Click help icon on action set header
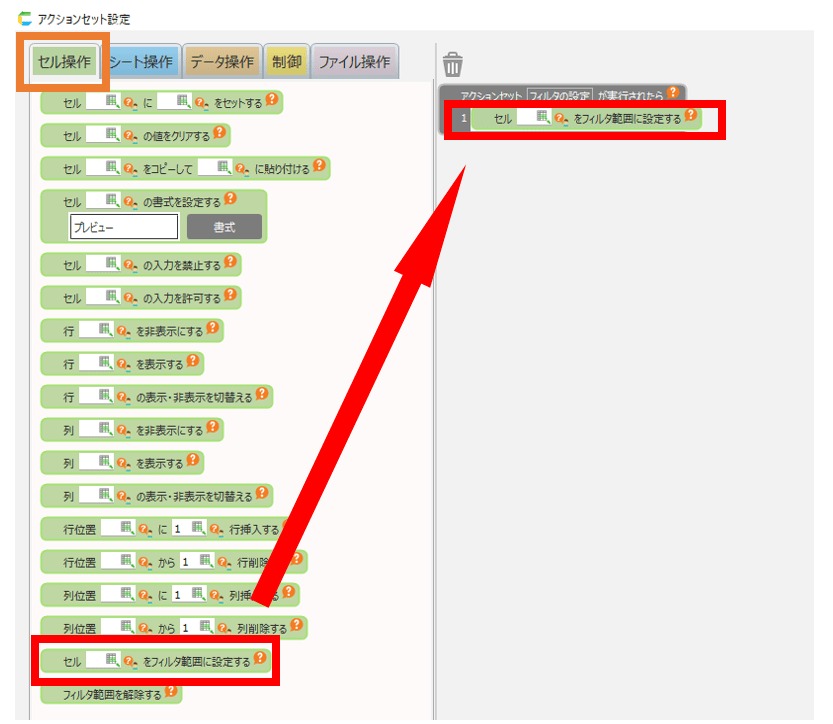Screen dimensions: 833x724 672,93
